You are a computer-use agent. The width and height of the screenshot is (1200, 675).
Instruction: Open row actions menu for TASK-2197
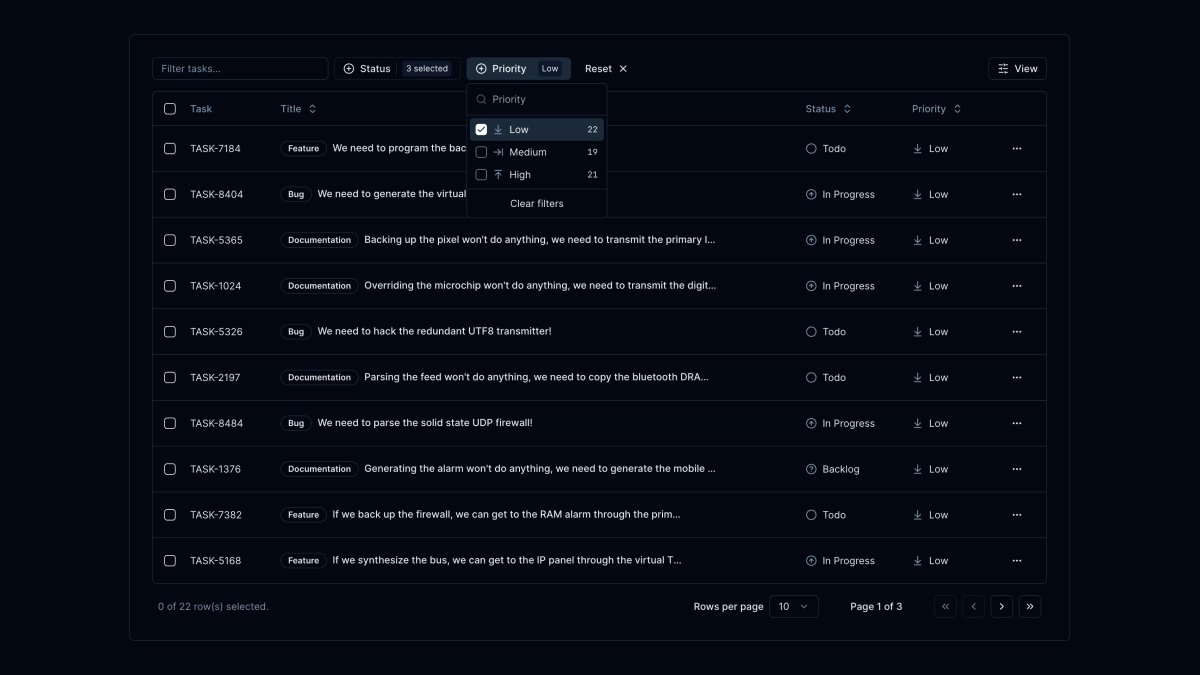(1017, 377)
